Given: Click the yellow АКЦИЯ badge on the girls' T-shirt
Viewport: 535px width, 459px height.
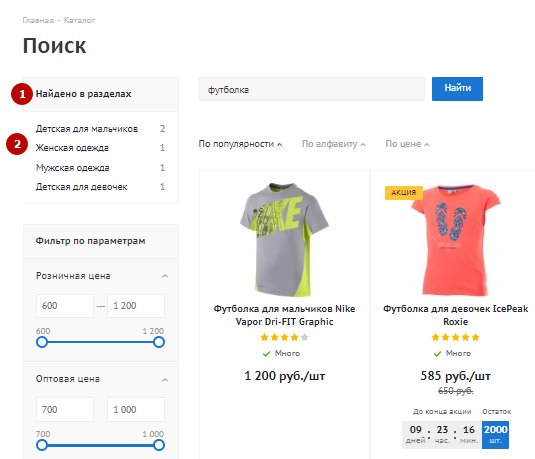Looking at the screenshot, I should click(404, 192).
